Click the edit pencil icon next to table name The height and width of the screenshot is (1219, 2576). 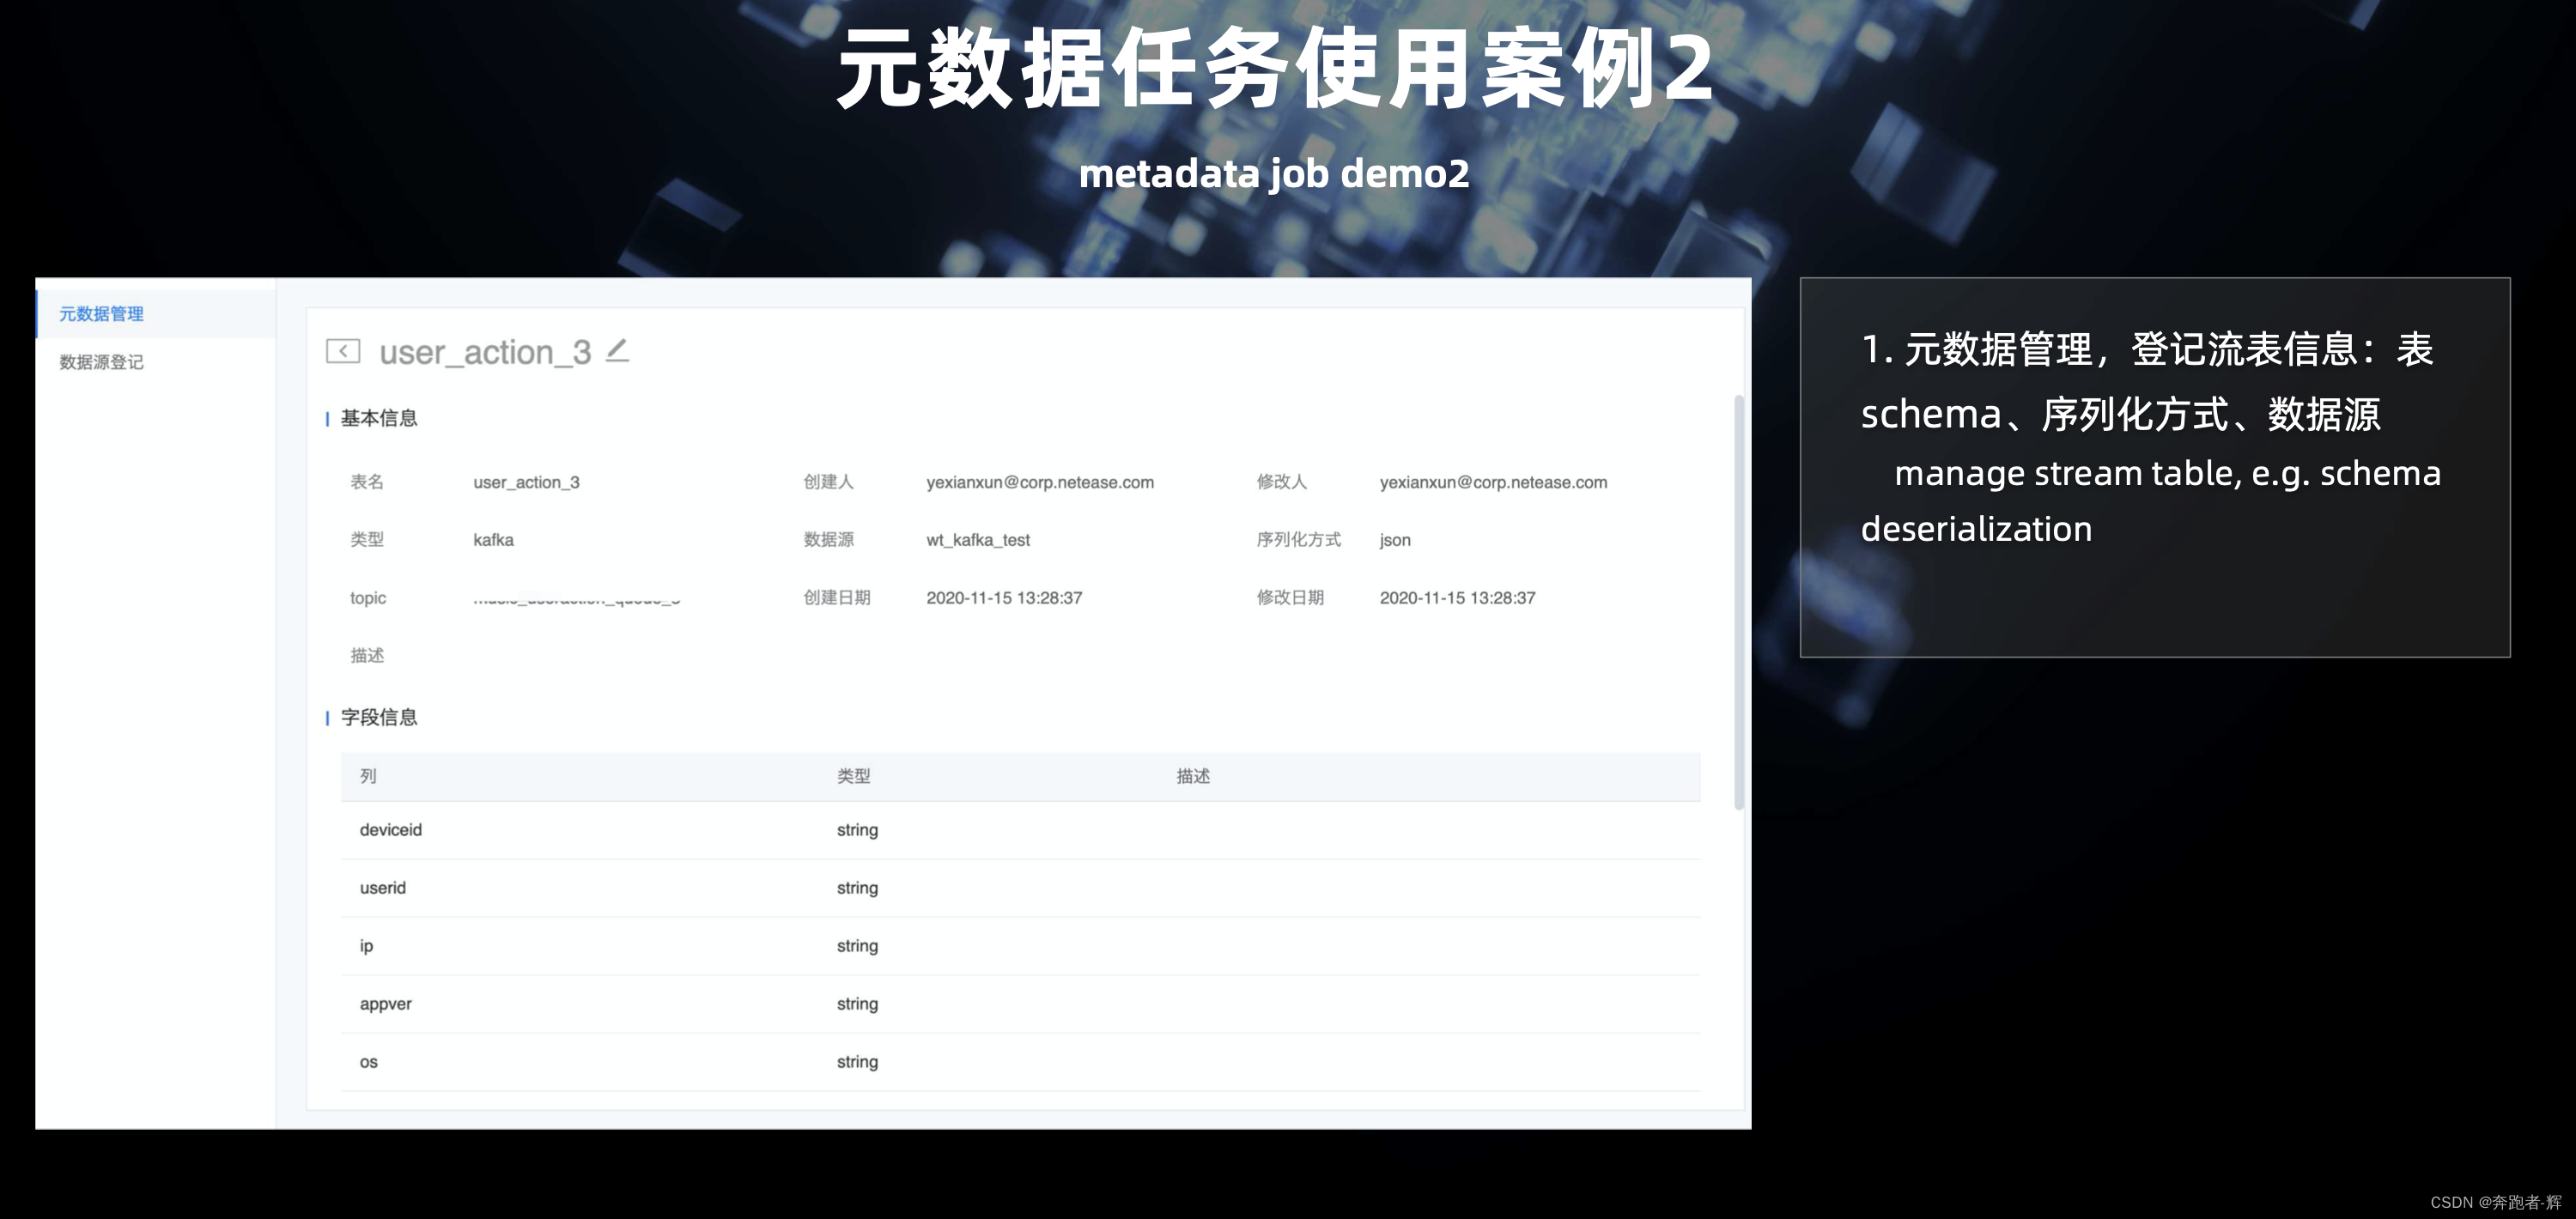(617, 350)
